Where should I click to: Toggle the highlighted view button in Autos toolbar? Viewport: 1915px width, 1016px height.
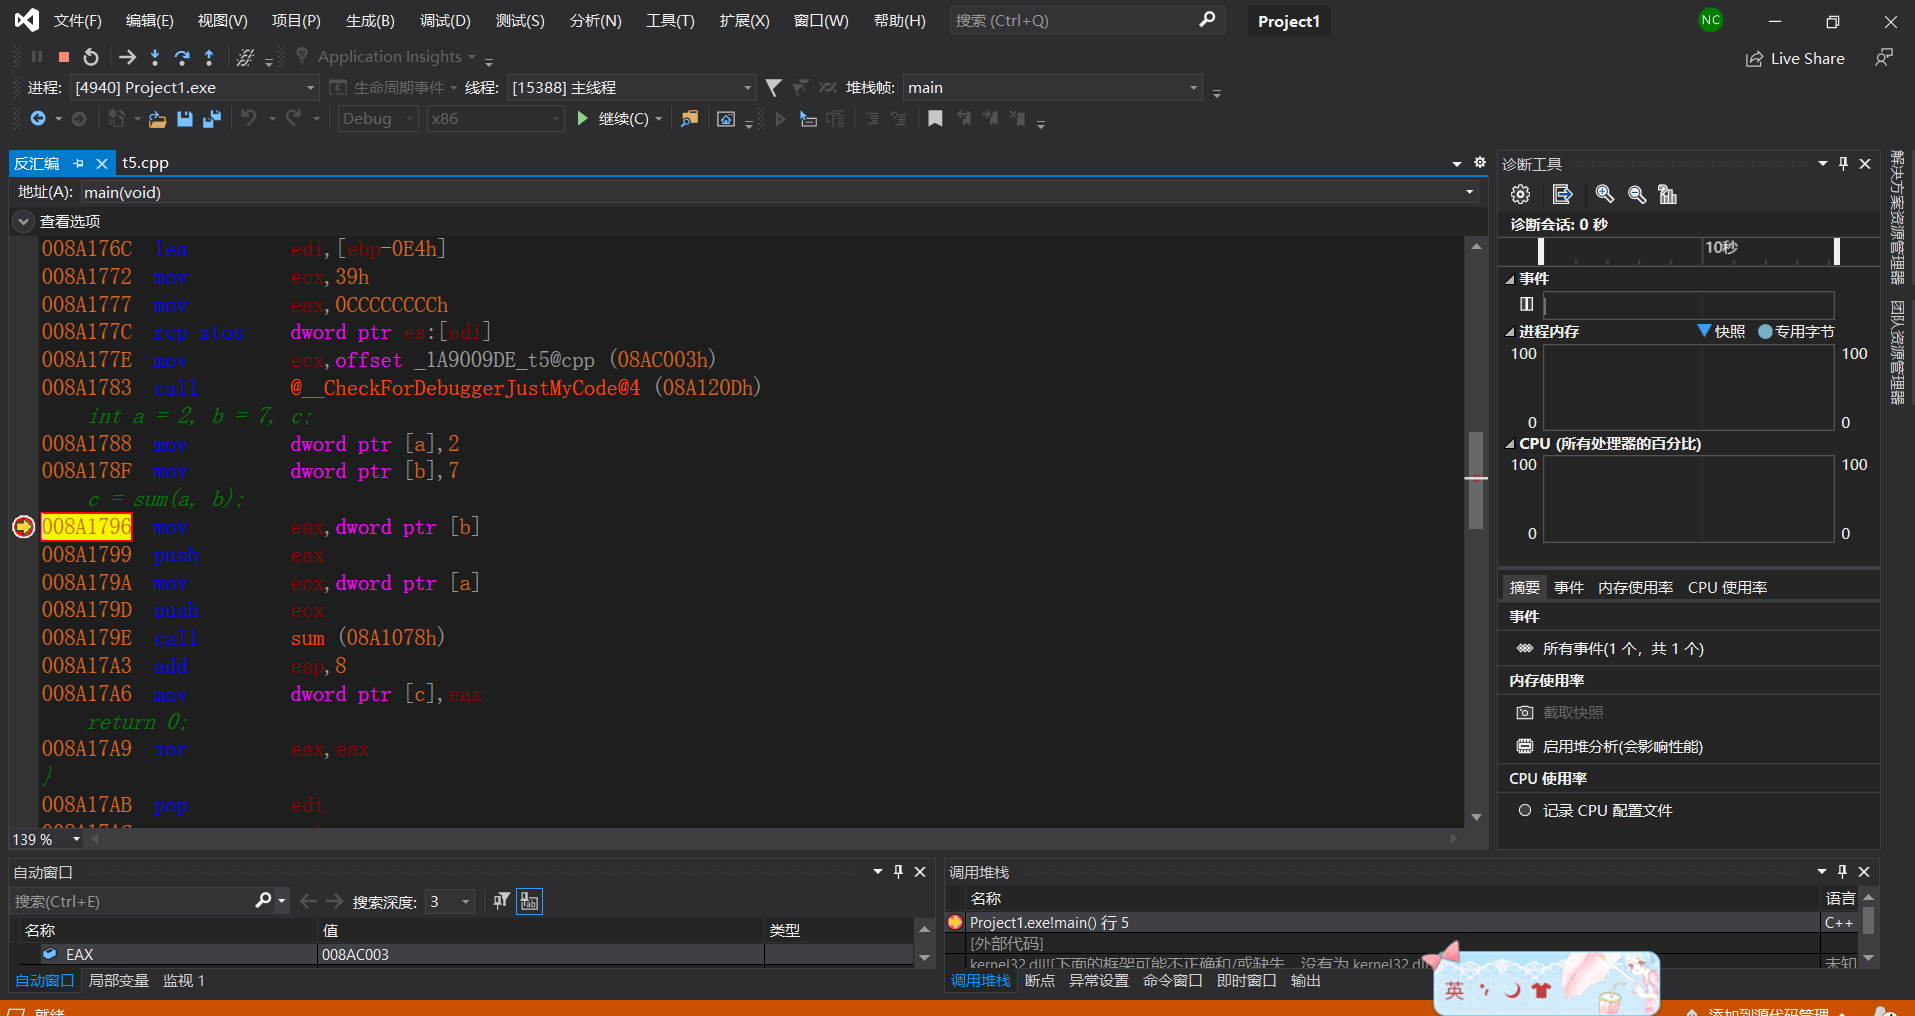[529, 901]
